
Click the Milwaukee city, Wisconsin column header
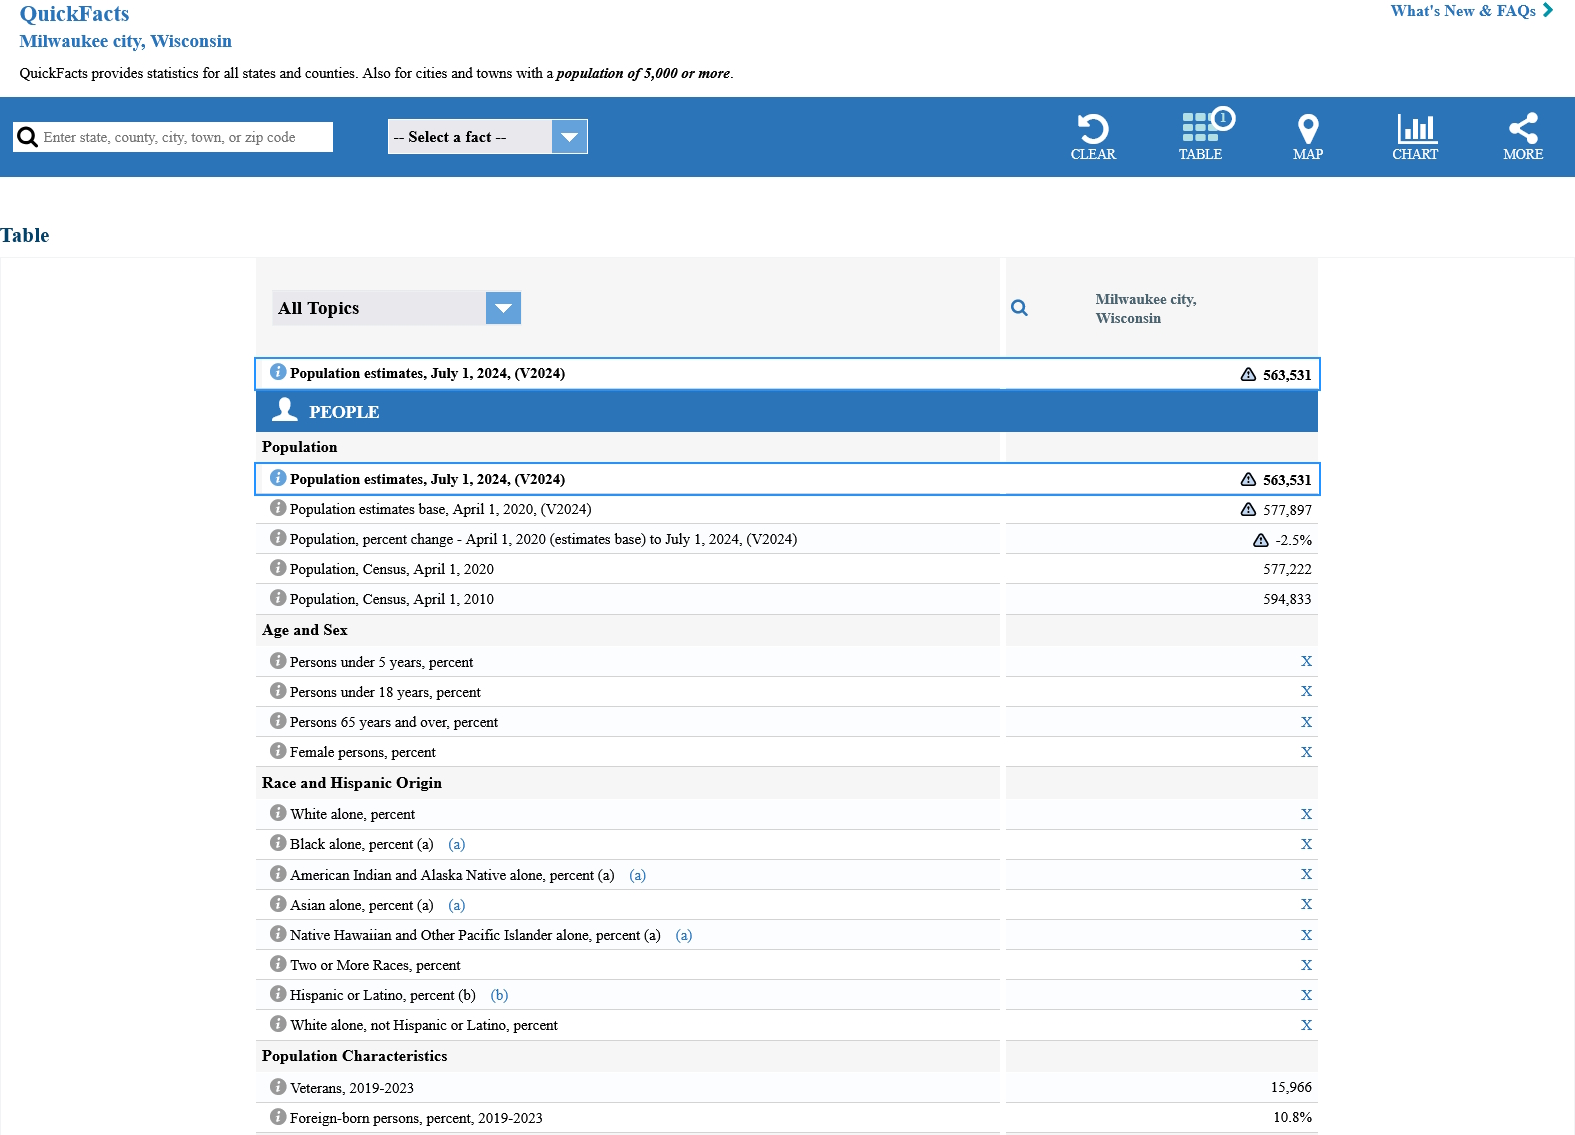[x=1146, y=308]
